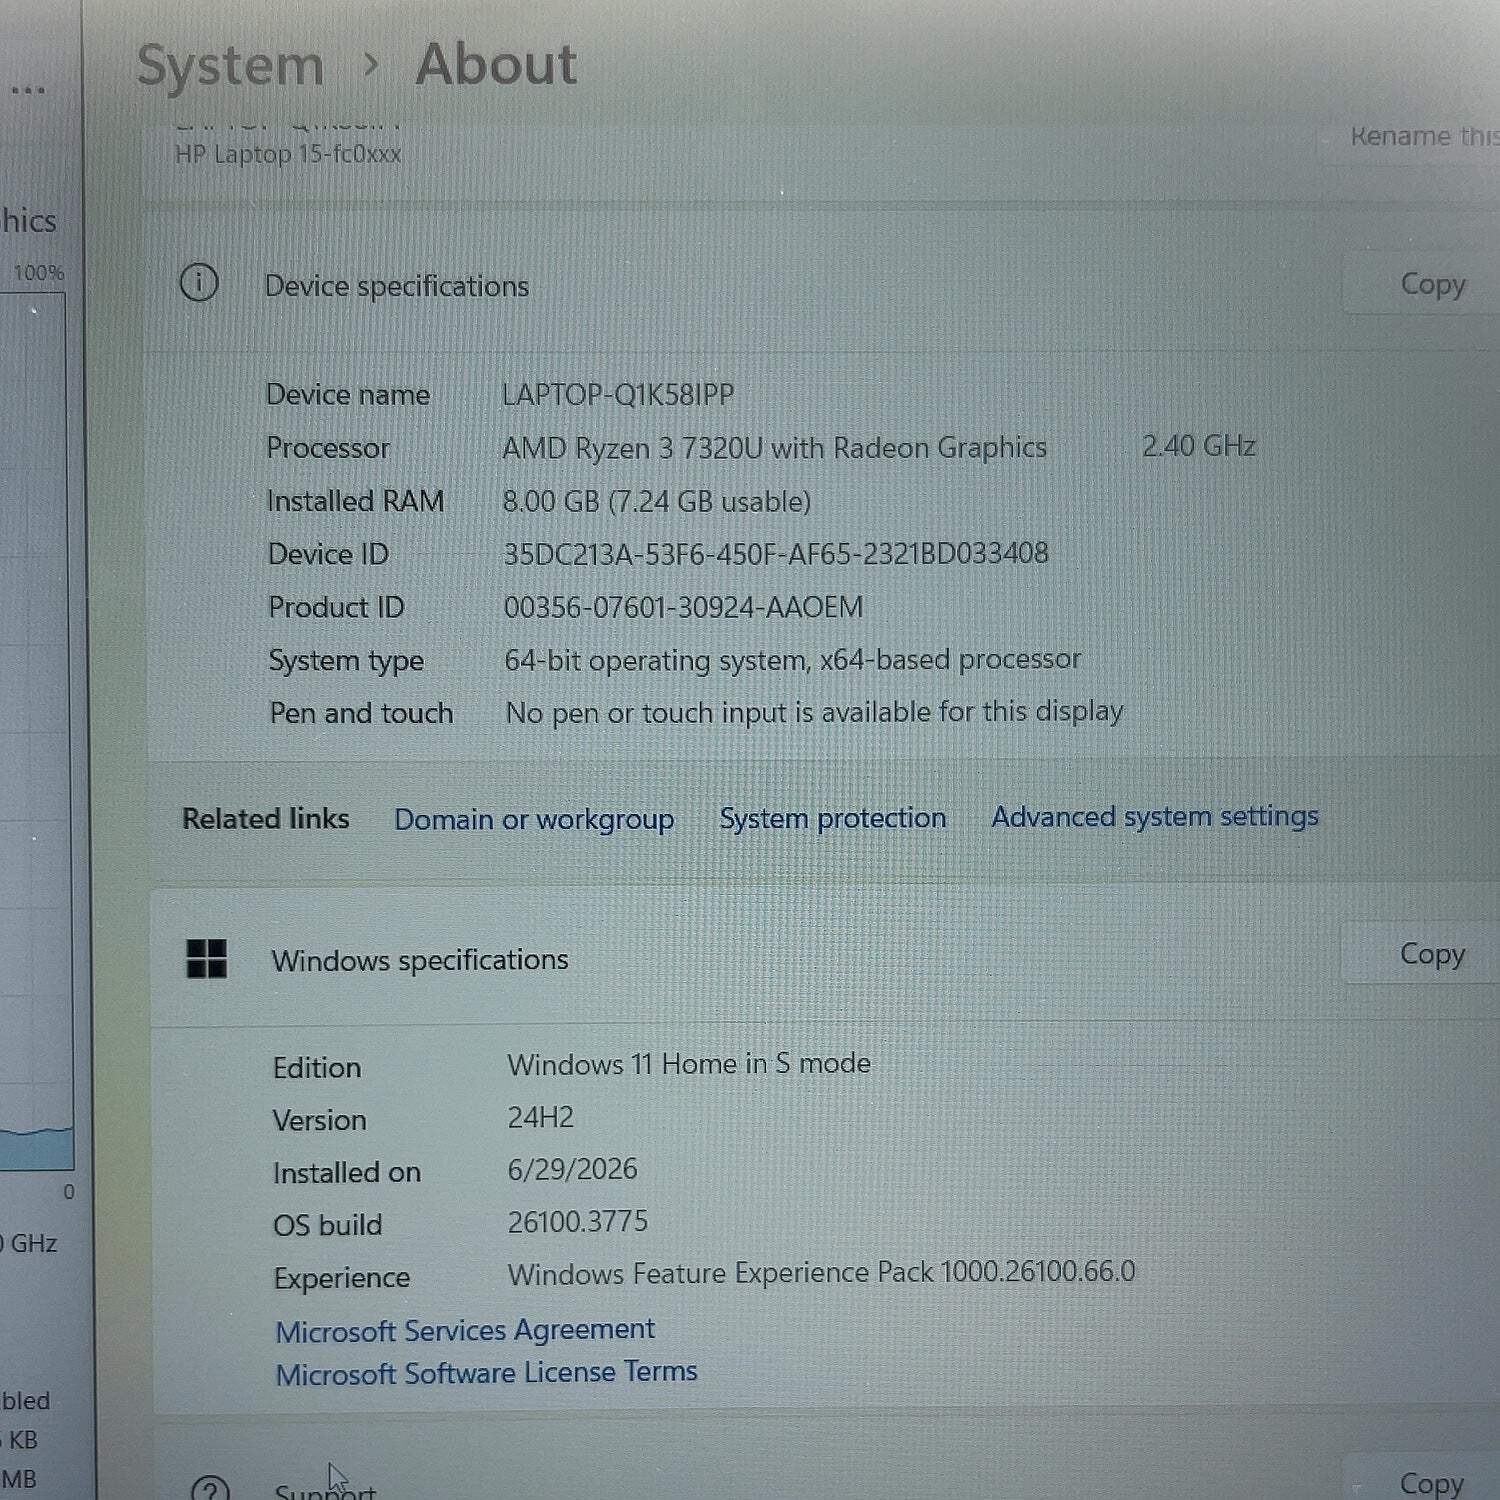Click the 64-bit operating system text
Image resolution: width=1500 pixels, height=1500 pixels.
[792, 660]
